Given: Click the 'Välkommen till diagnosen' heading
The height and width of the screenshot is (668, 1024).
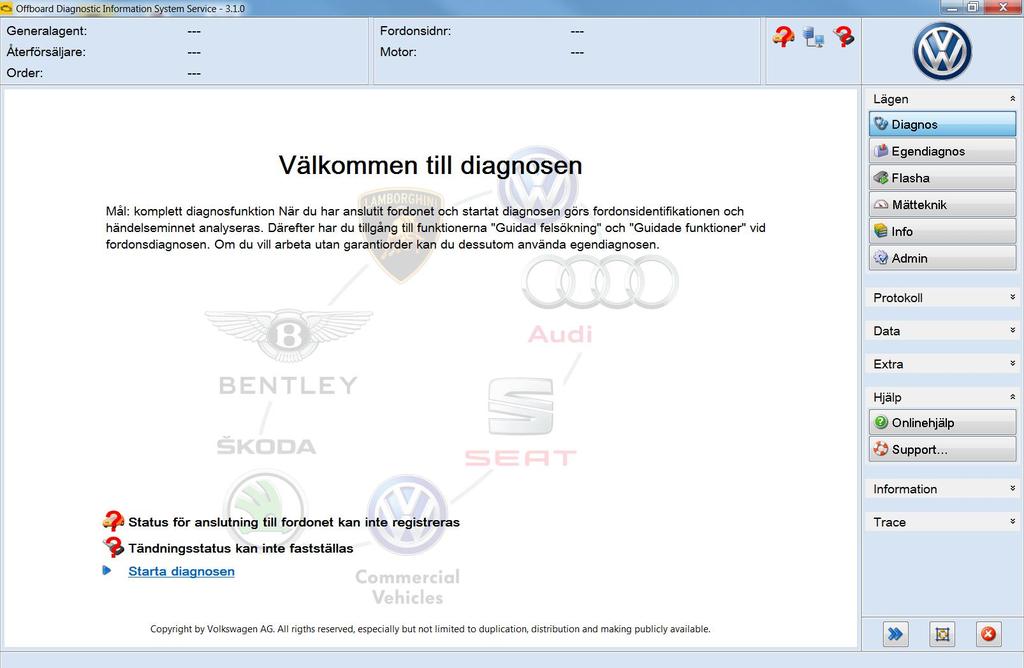Looking at the screenshot, I should 430,165.
